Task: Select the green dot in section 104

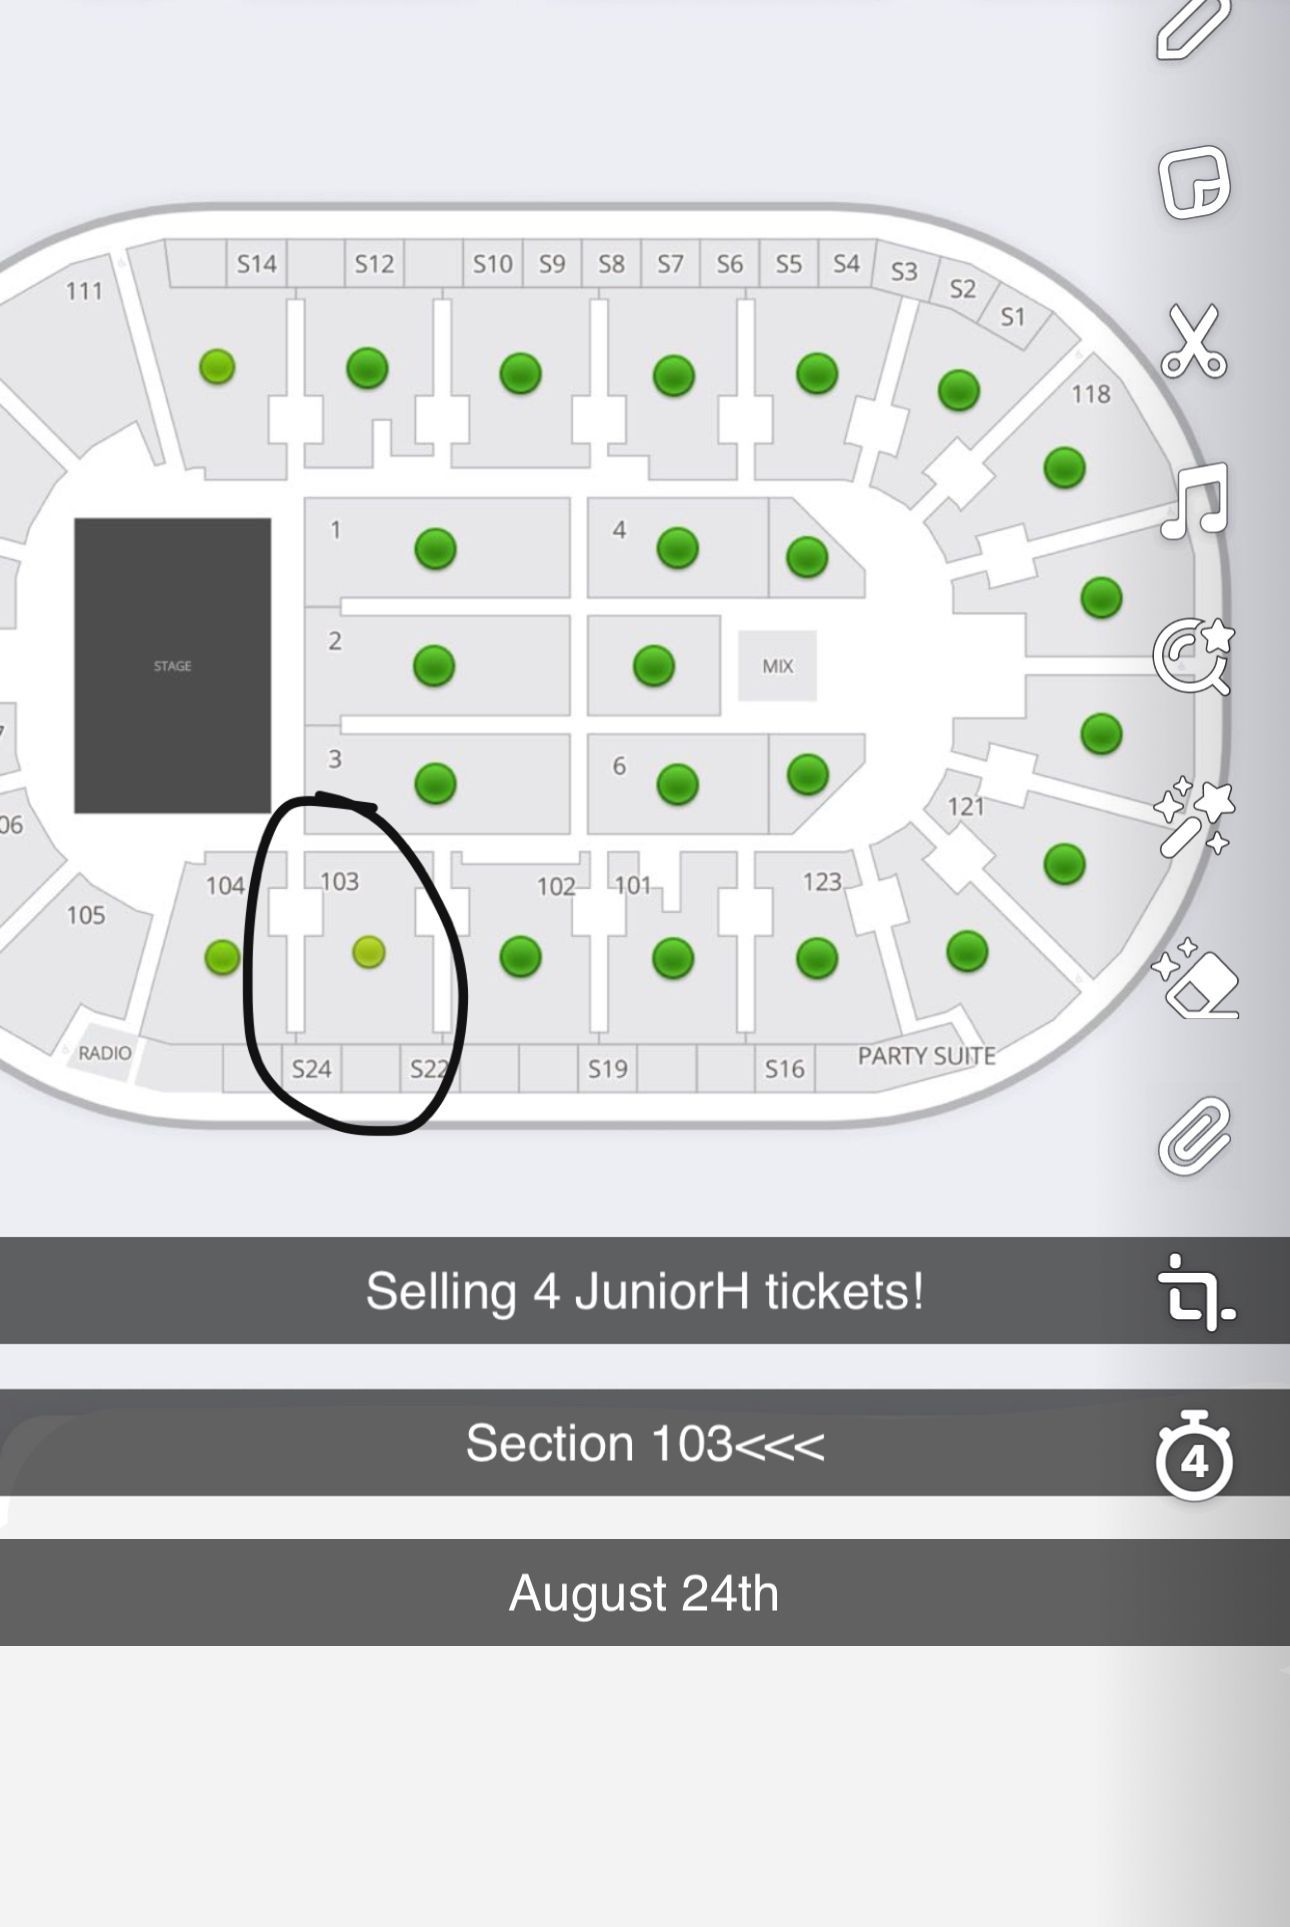Action: click(222, 957)
